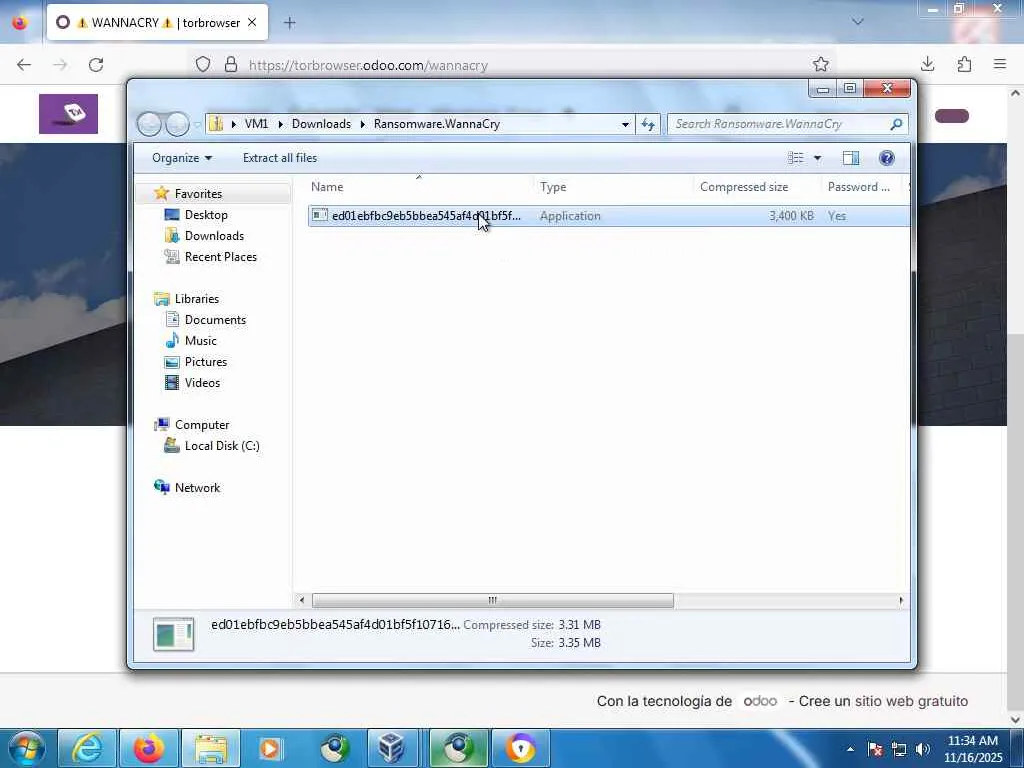1024x768 pixels.
Task: Open Windows Media Player from taskbar
Action: [270, 748]
